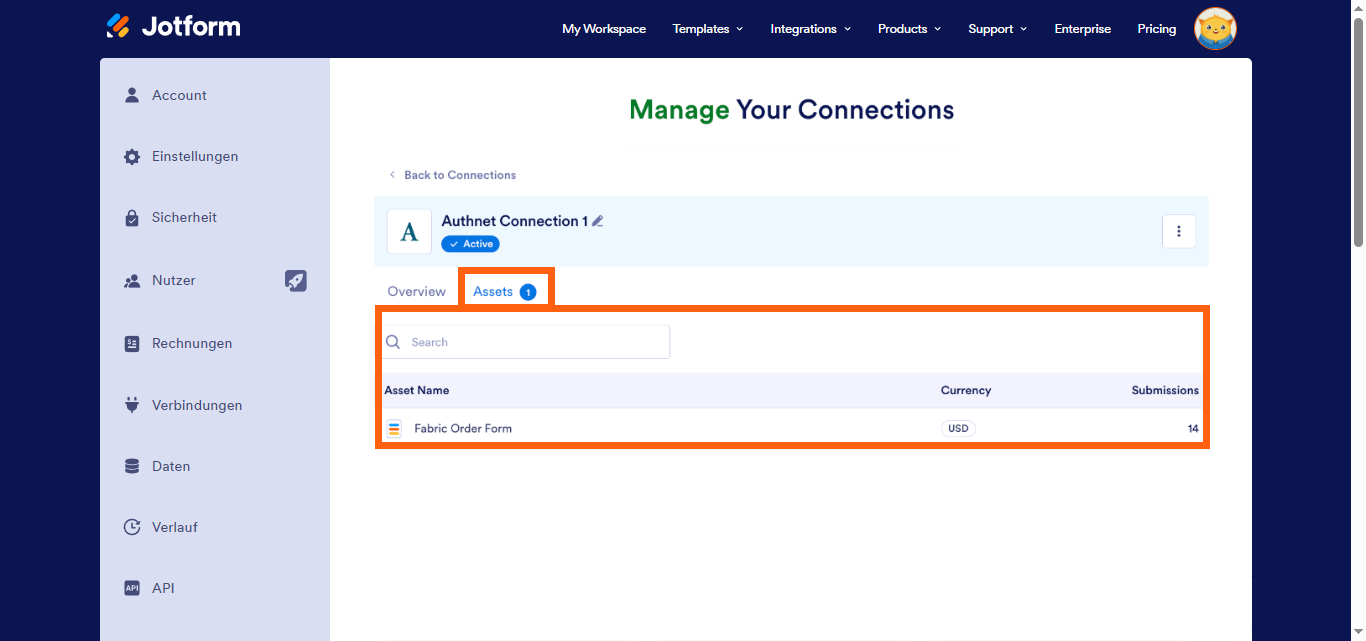Click the Authnet Connection 1 title
This screenshot has width=1366, height=641.
coord(515,221)
